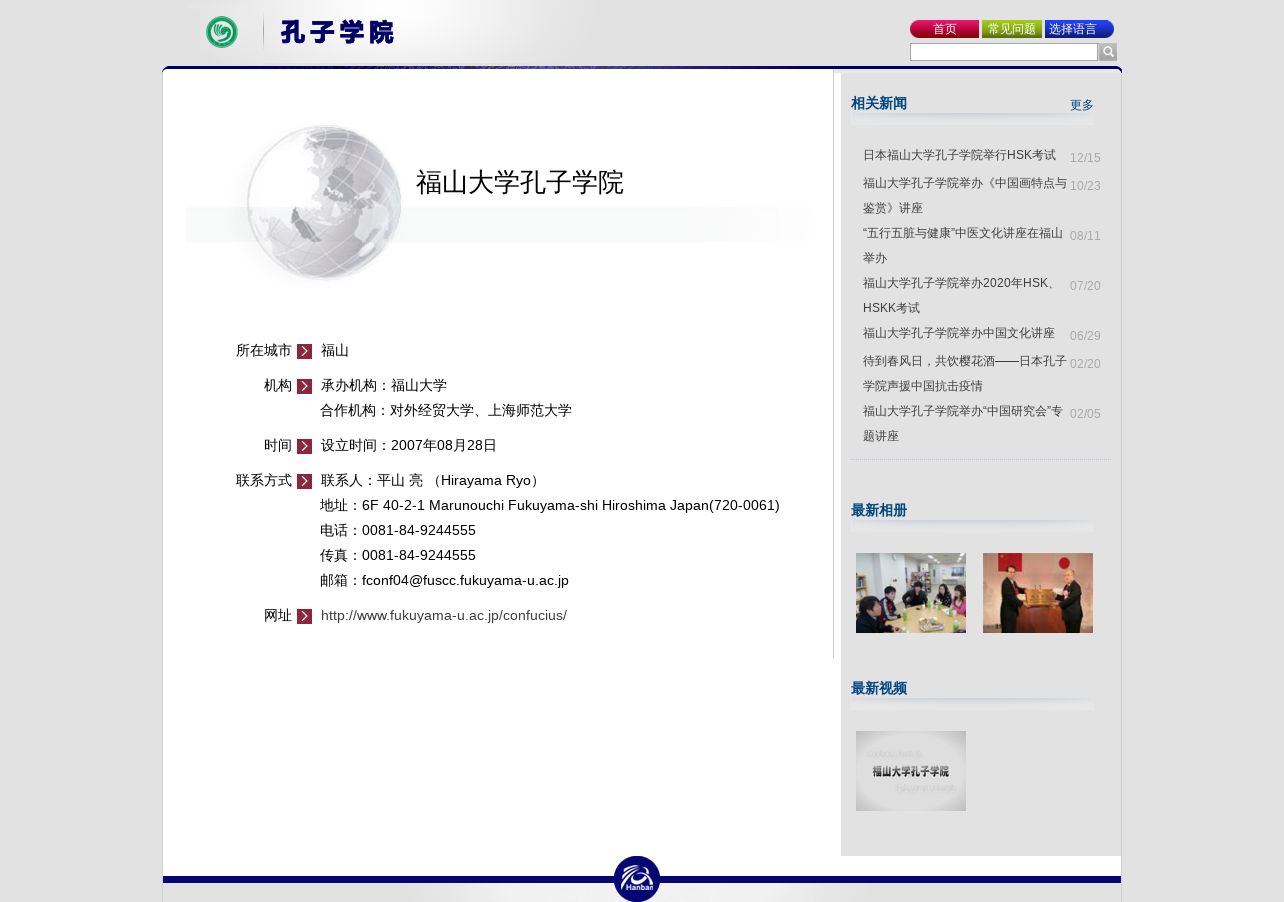Click the date 12/15 in news list
1284x902 pixels.
pos(1085,158)
